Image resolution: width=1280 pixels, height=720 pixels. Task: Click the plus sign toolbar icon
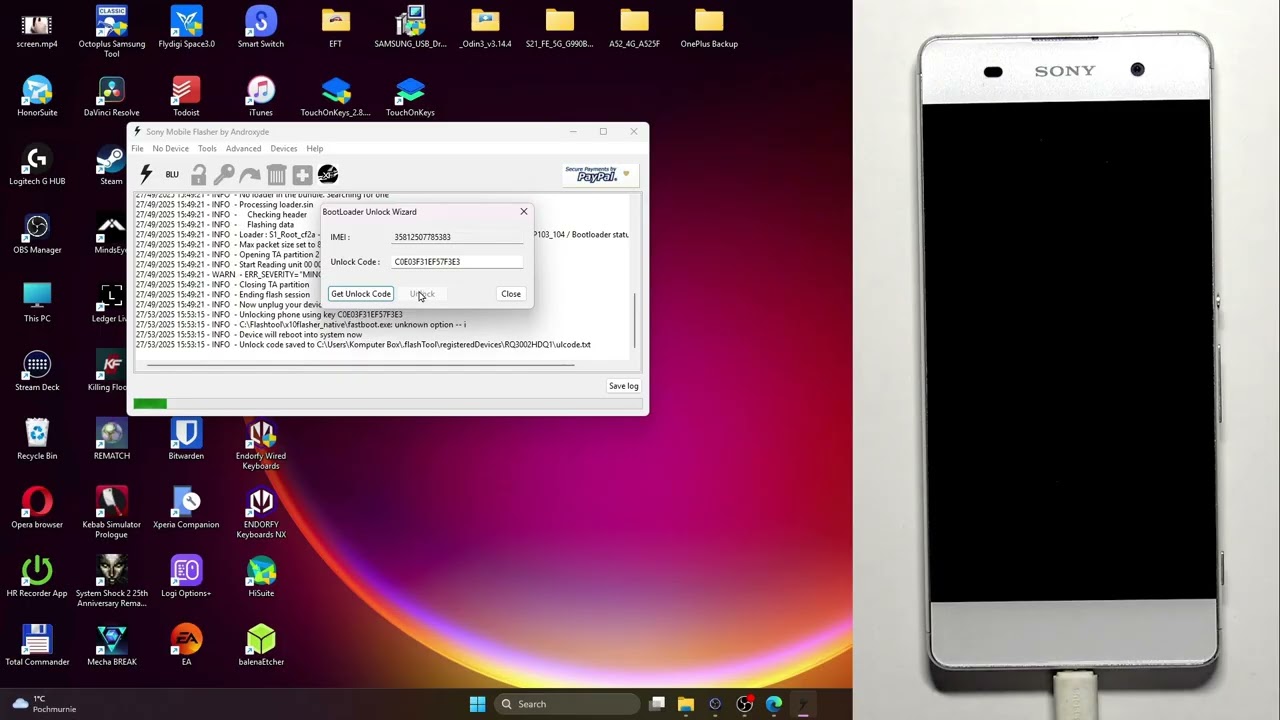tap(302, 175)
